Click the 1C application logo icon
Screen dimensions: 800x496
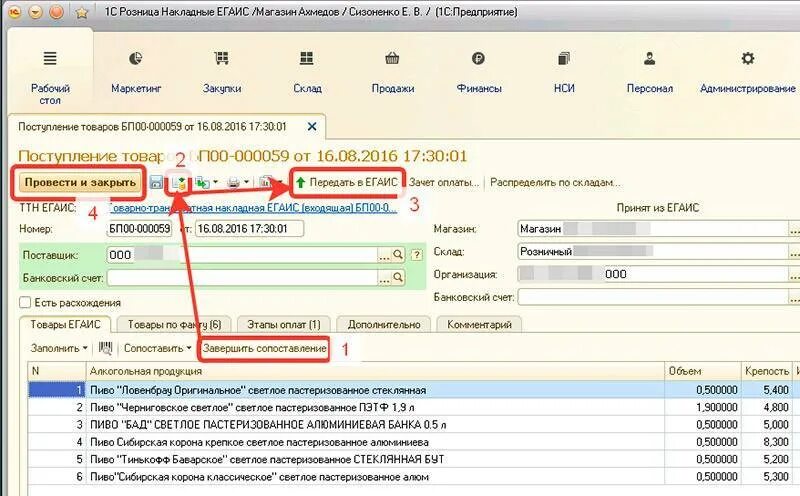(14, 12)
